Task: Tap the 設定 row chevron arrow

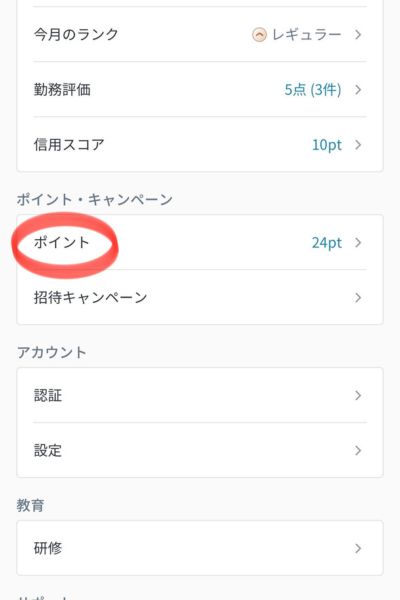Action: [x=358, y=450]
